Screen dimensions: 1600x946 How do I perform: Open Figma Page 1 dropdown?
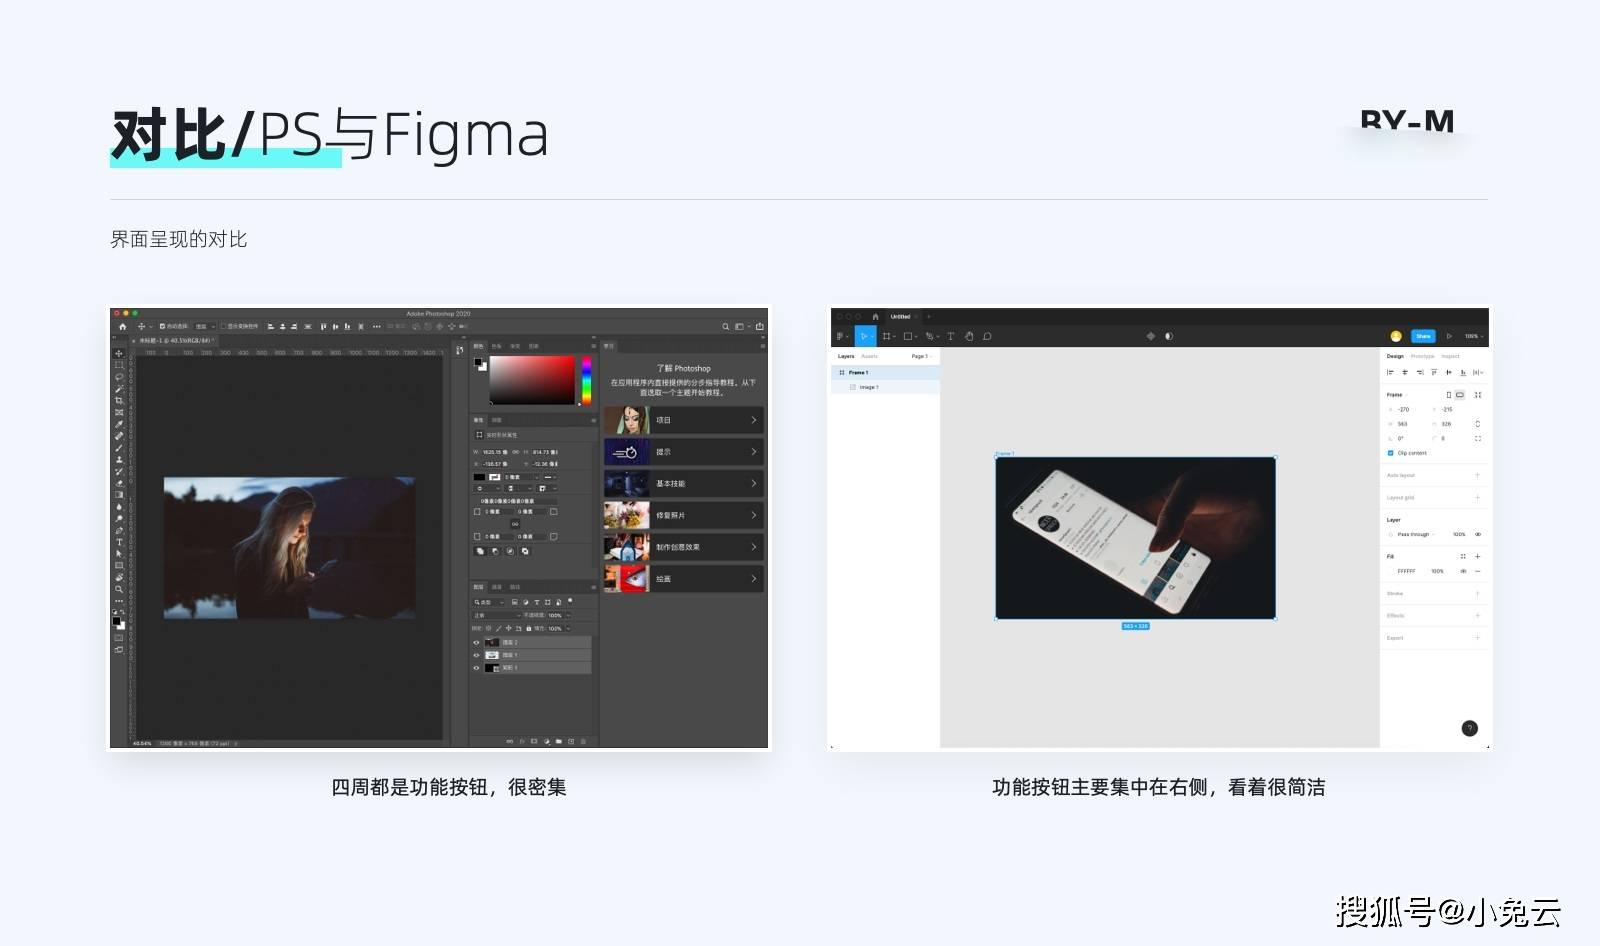921,356
